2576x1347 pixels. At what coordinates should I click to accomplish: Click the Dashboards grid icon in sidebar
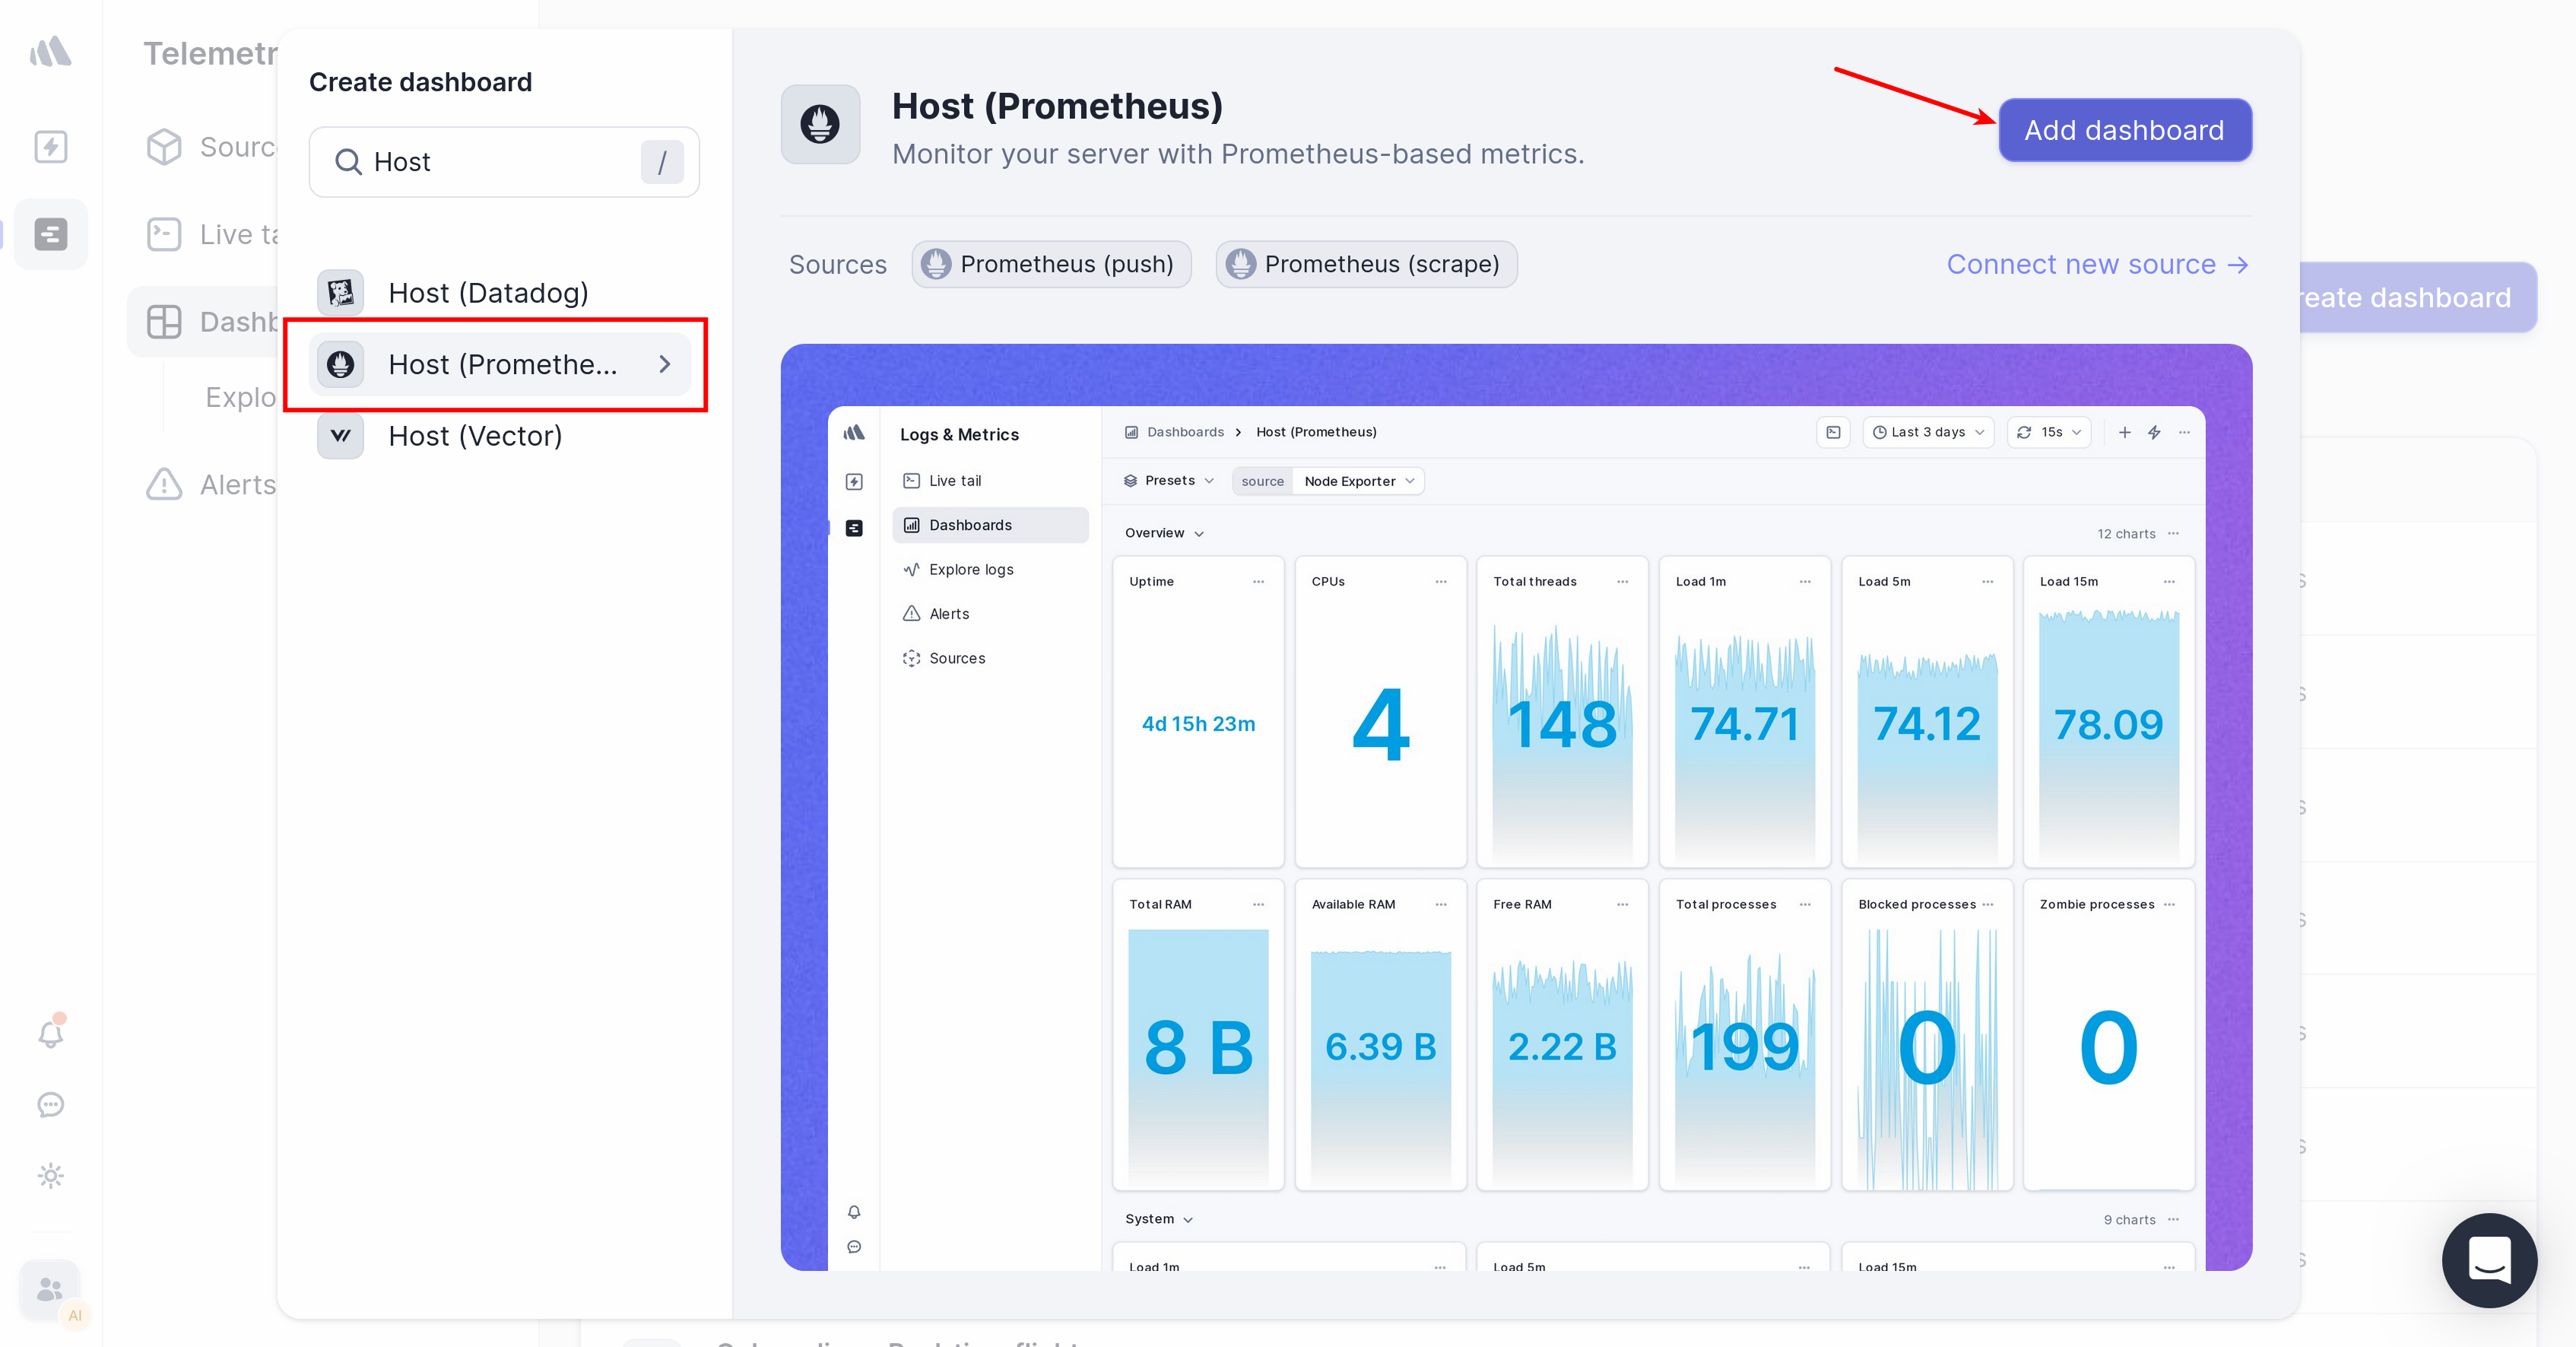pos(164,322)
